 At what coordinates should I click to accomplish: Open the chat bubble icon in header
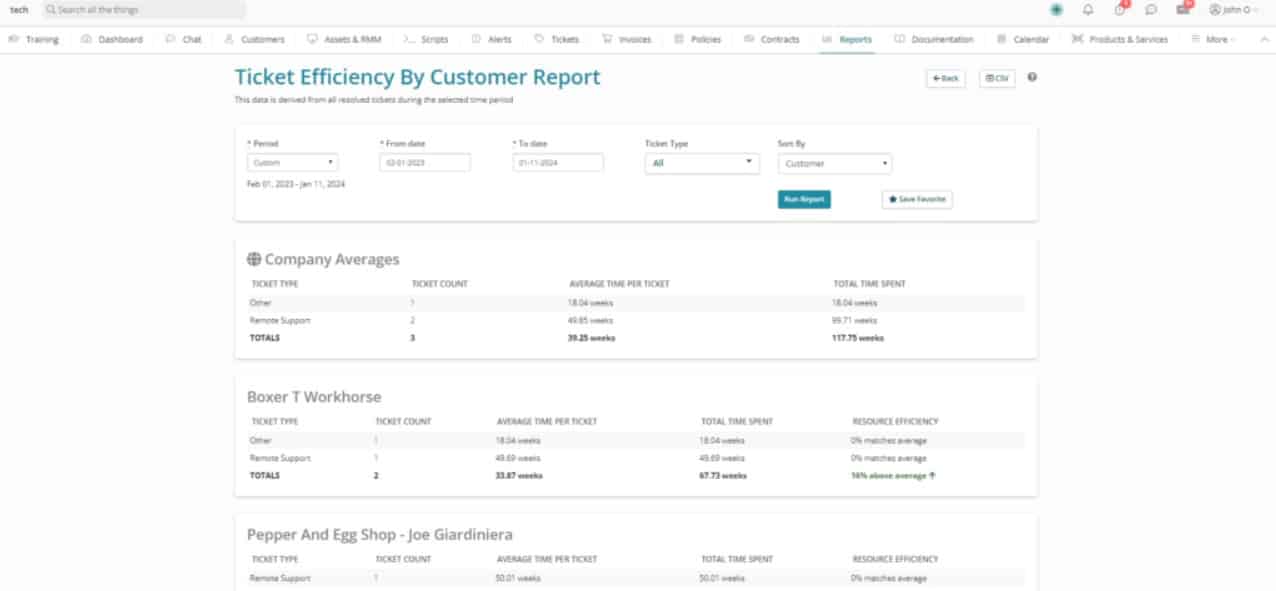(x=1151, y=10)
